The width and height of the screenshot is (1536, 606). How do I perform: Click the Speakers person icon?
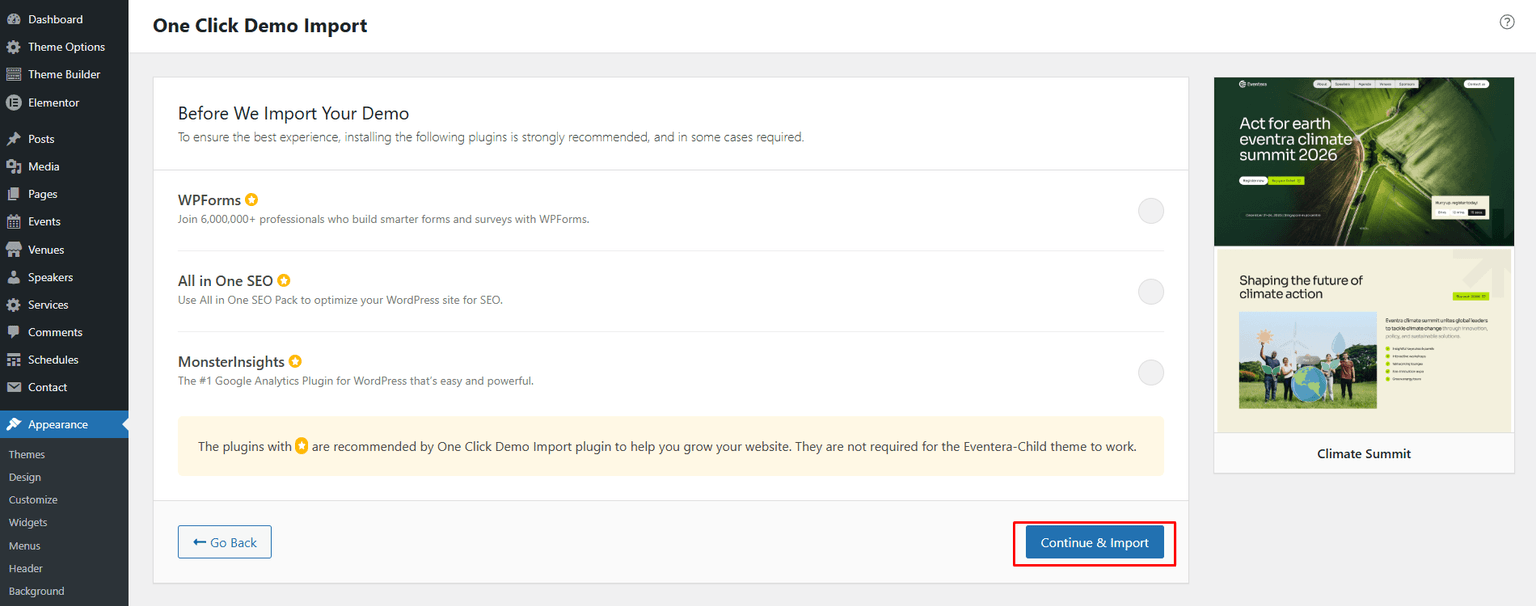click(14, 277)
